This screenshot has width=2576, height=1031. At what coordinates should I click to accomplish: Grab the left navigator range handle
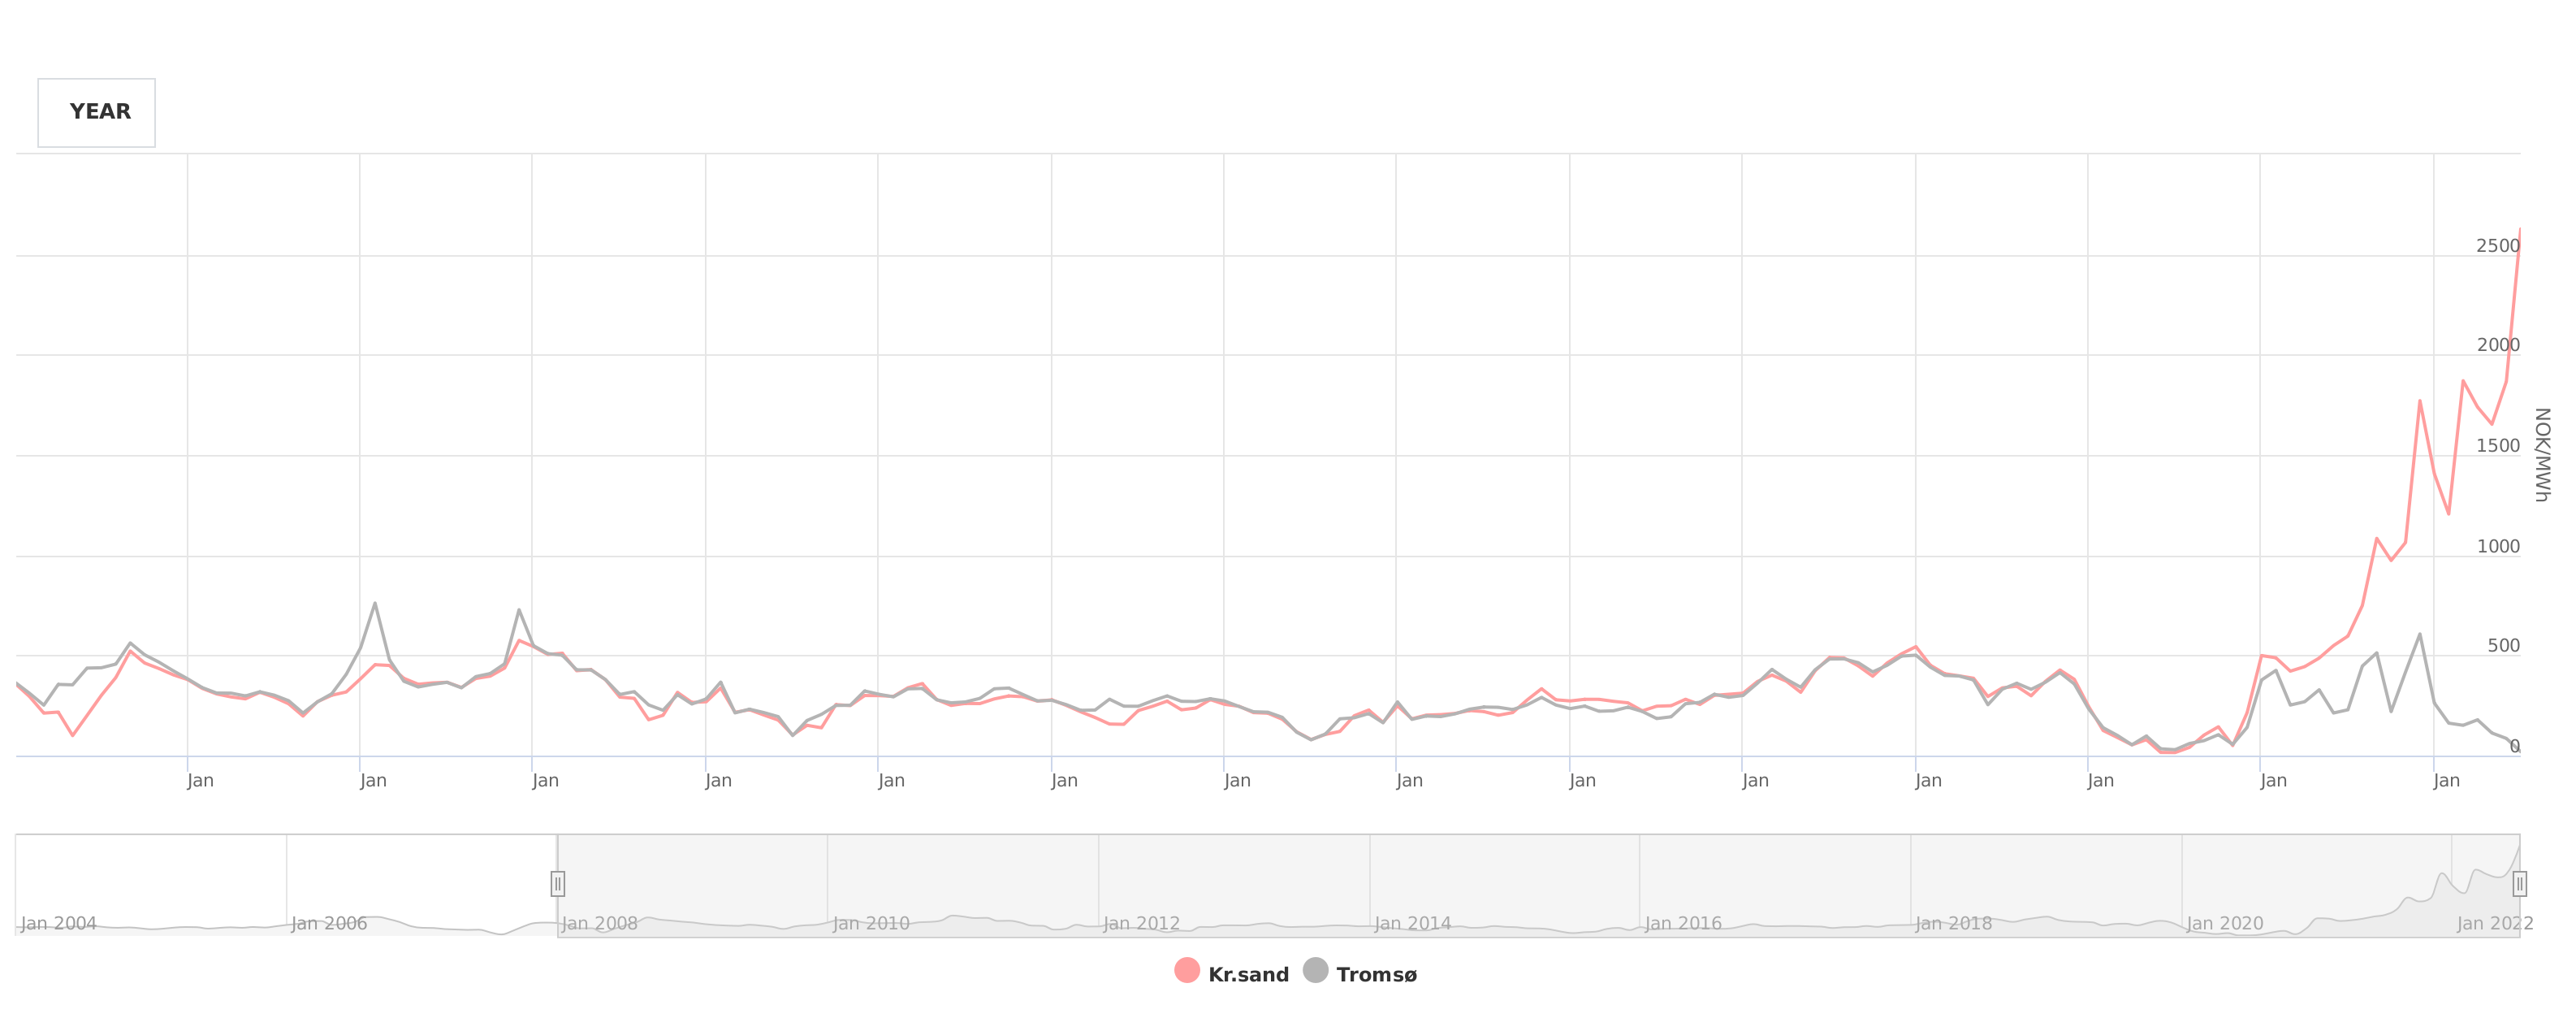[558, 884]
